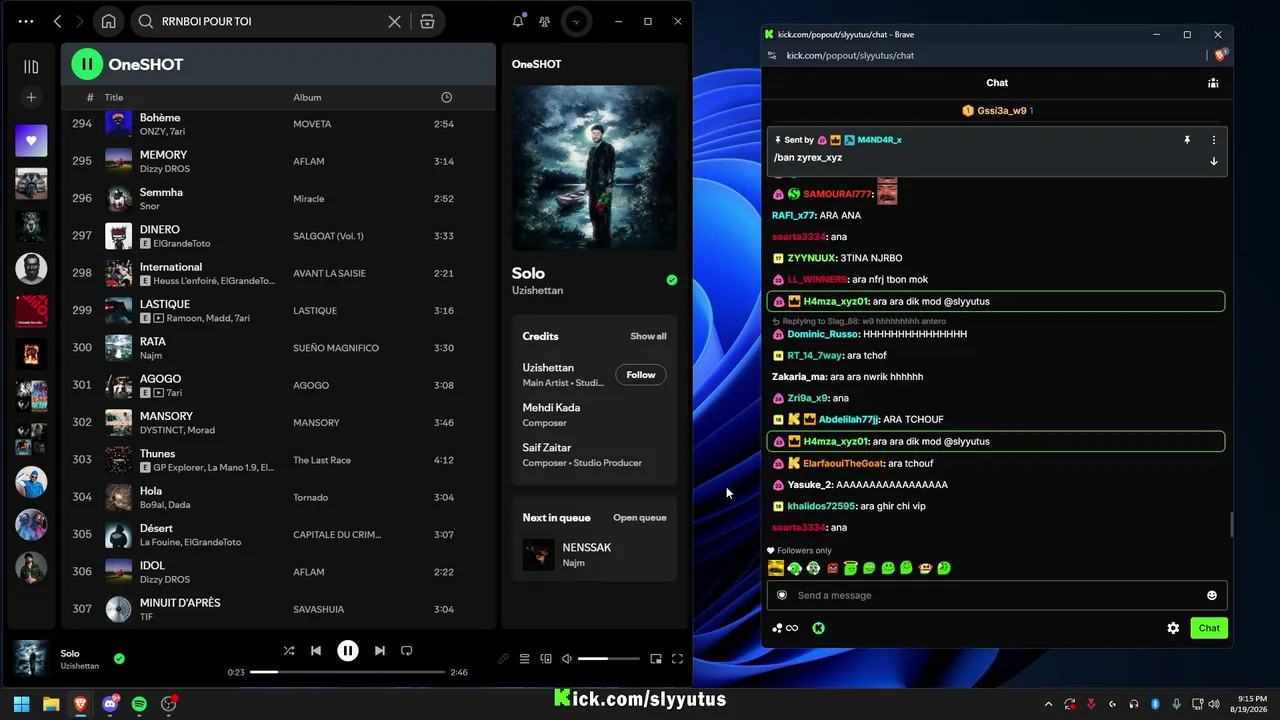Open site settings icon in Brave address bar
The image size is (1280, 720).
click(x=770, y=55)
